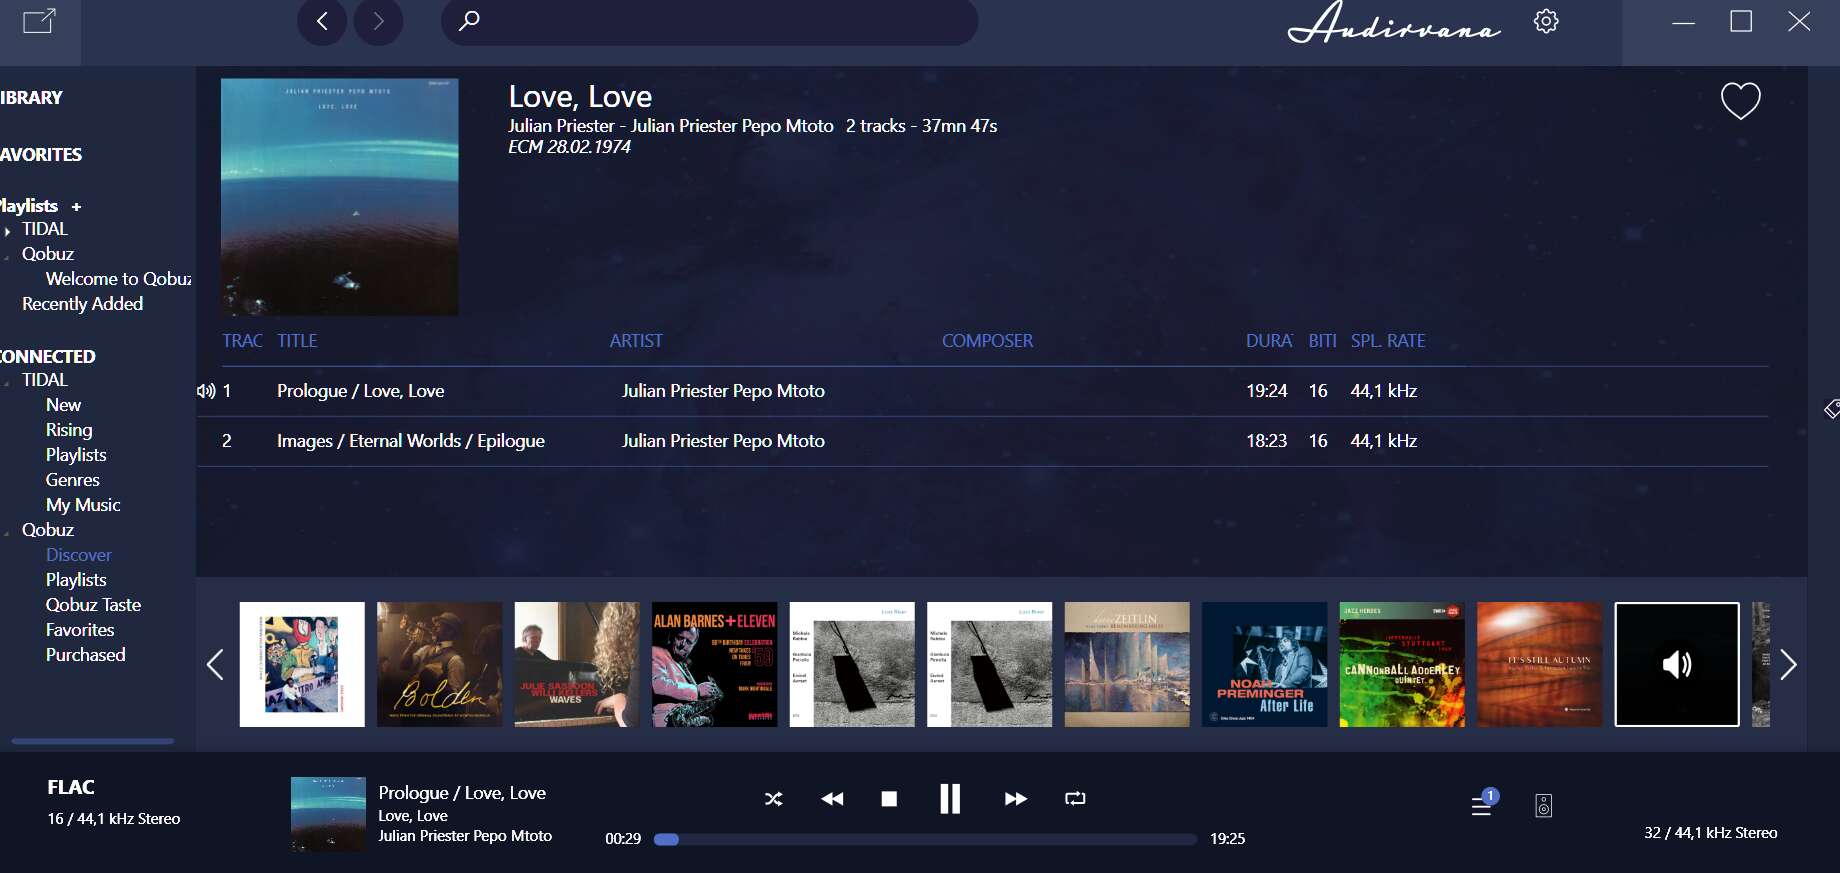
Task: Open the audio output device speaker icon
Action: pos(1543,806)
